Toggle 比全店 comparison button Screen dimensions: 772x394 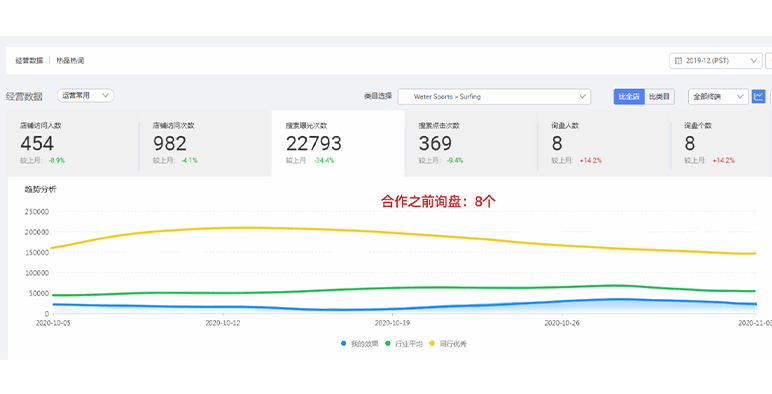coord(629,97)
